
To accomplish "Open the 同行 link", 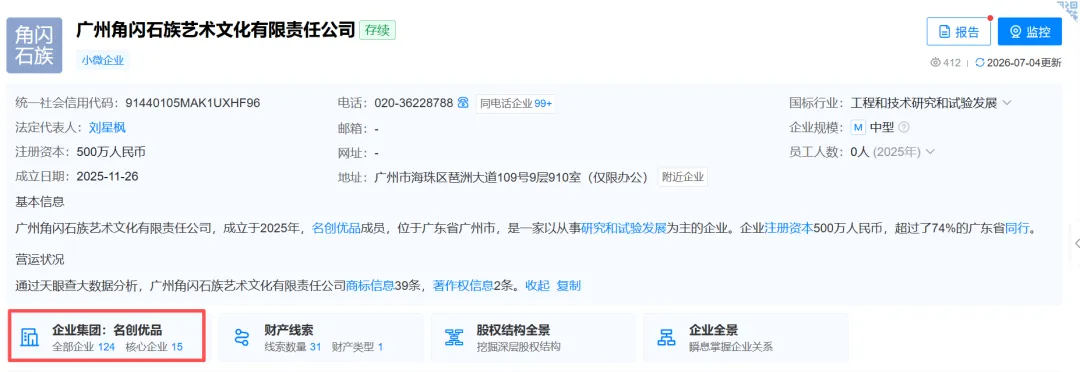I will click(x=1017, y=228).
